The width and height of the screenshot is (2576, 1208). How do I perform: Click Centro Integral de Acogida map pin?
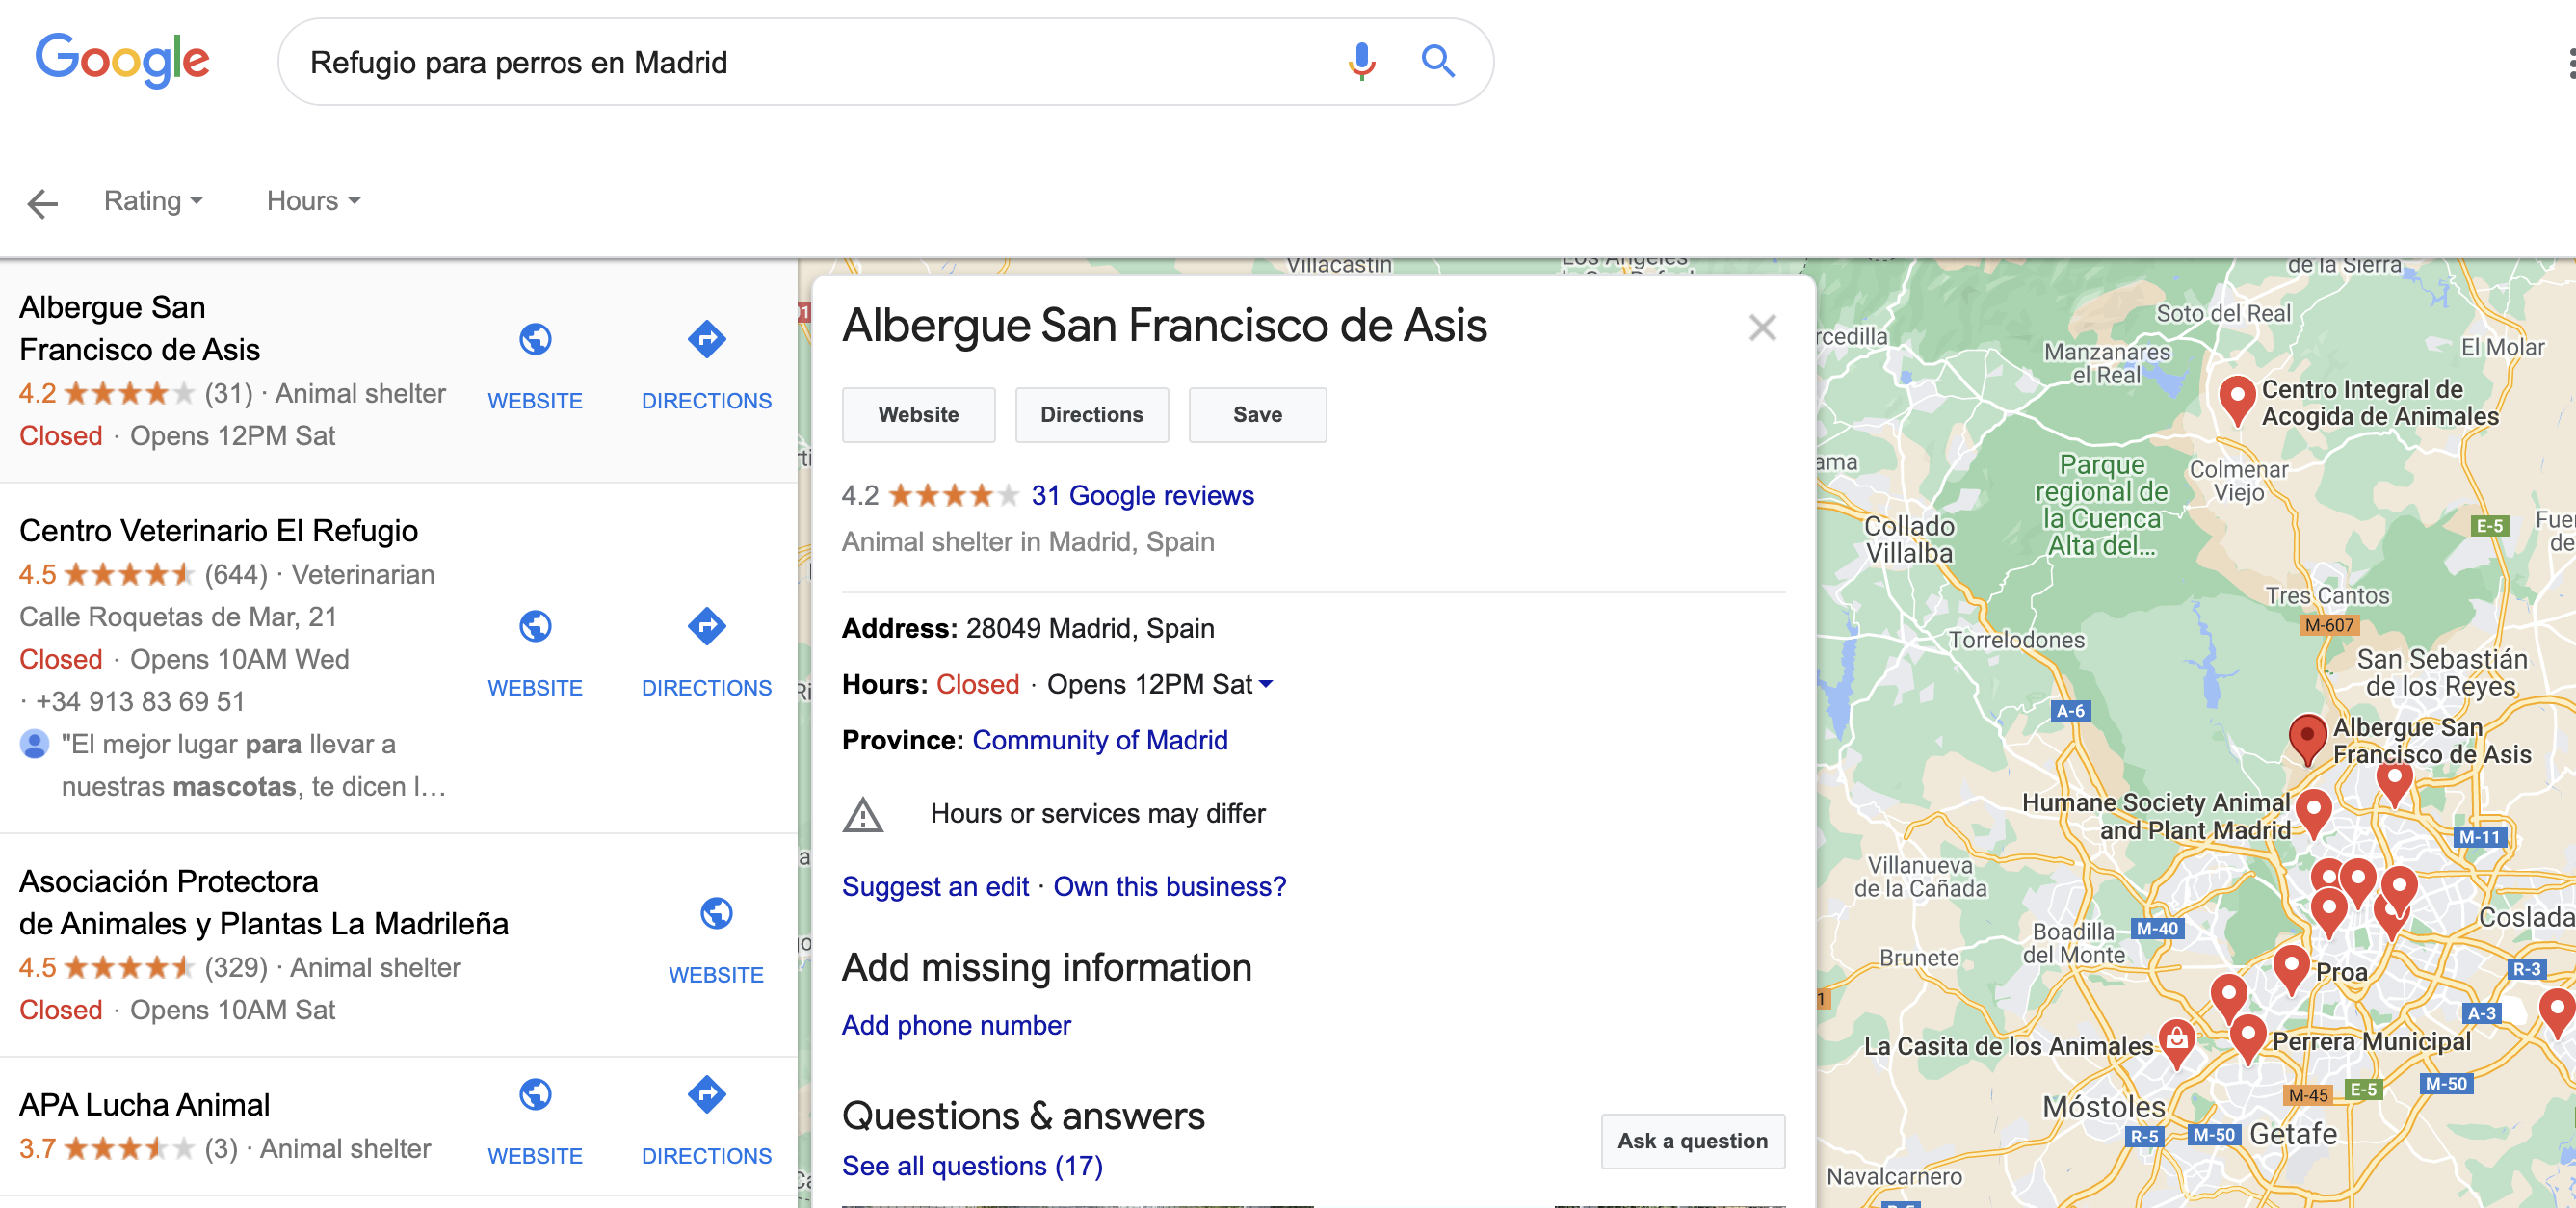point(2236,397)
